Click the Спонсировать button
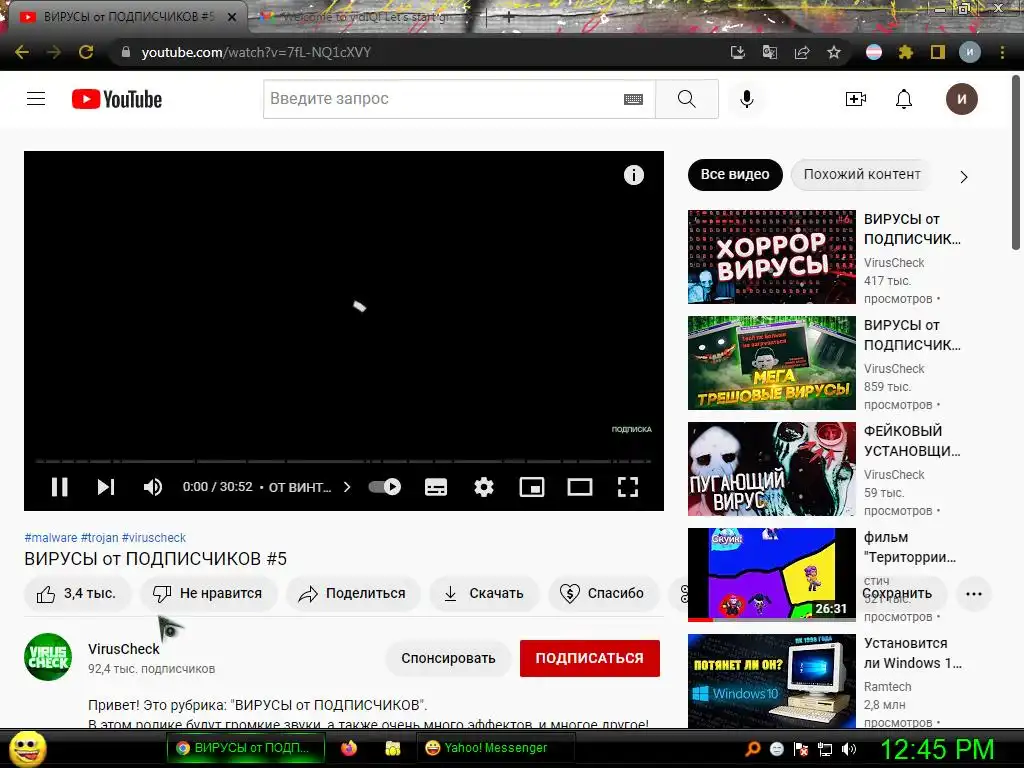 pos(448,658)
